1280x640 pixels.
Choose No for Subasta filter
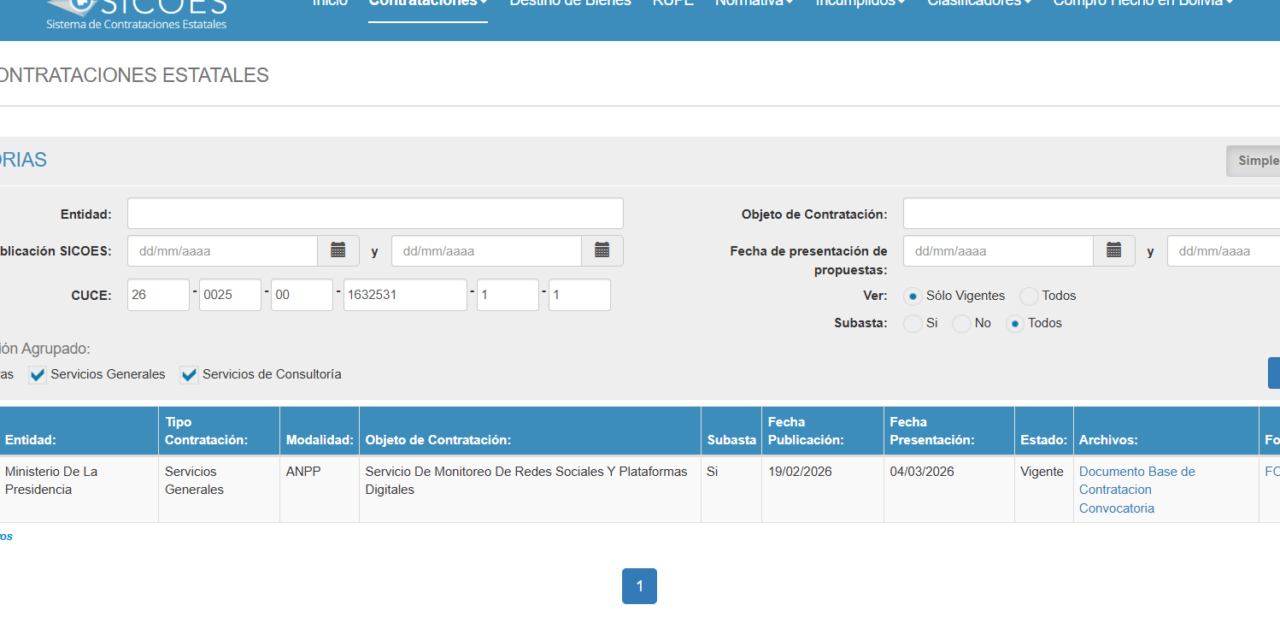point(961,324)
